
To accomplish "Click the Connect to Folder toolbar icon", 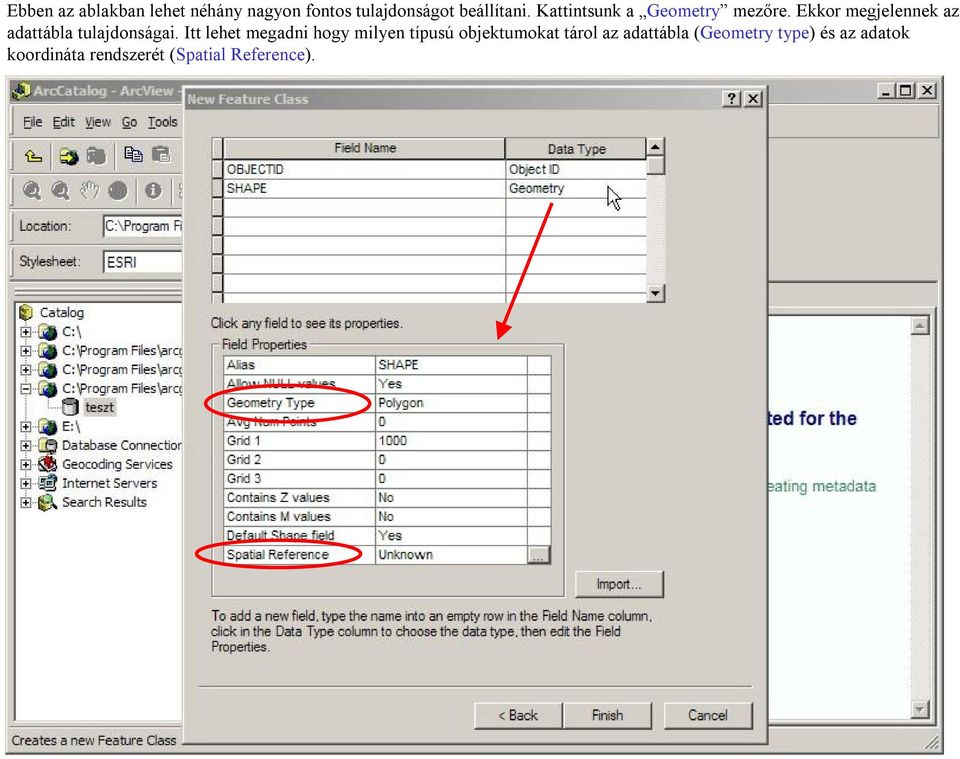I will coord(68,157).
